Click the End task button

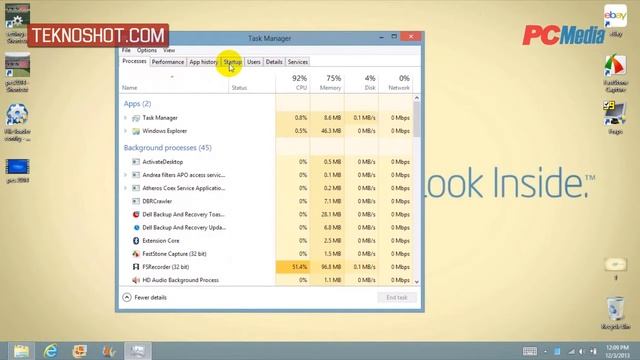397,298
